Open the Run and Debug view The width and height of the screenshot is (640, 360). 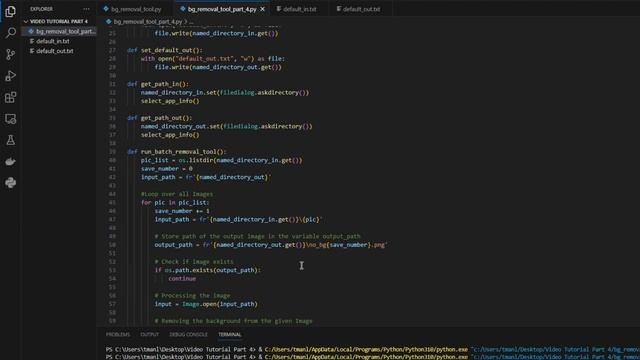point(11,76)
